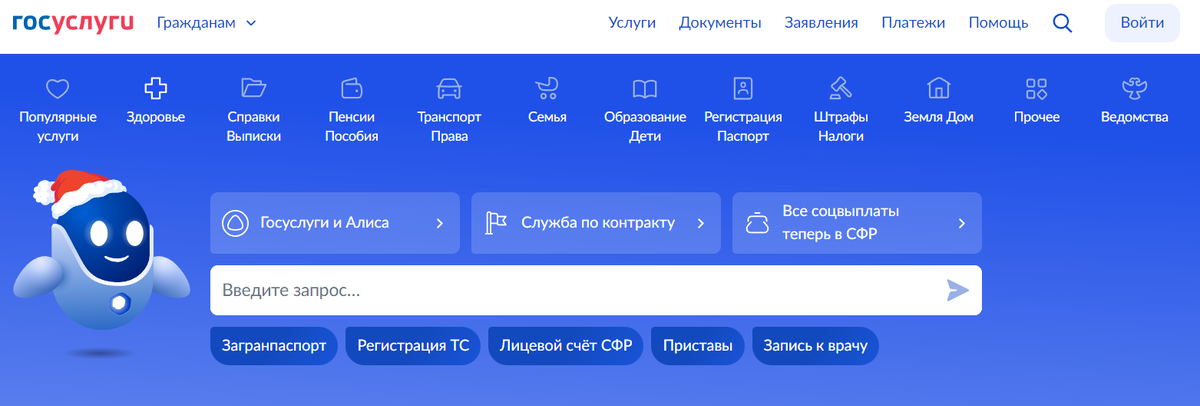Image resolution: width=1200 pixels, height=406 pixels.
Task: Open the Платежи menu item
Action: coord(913,23)
